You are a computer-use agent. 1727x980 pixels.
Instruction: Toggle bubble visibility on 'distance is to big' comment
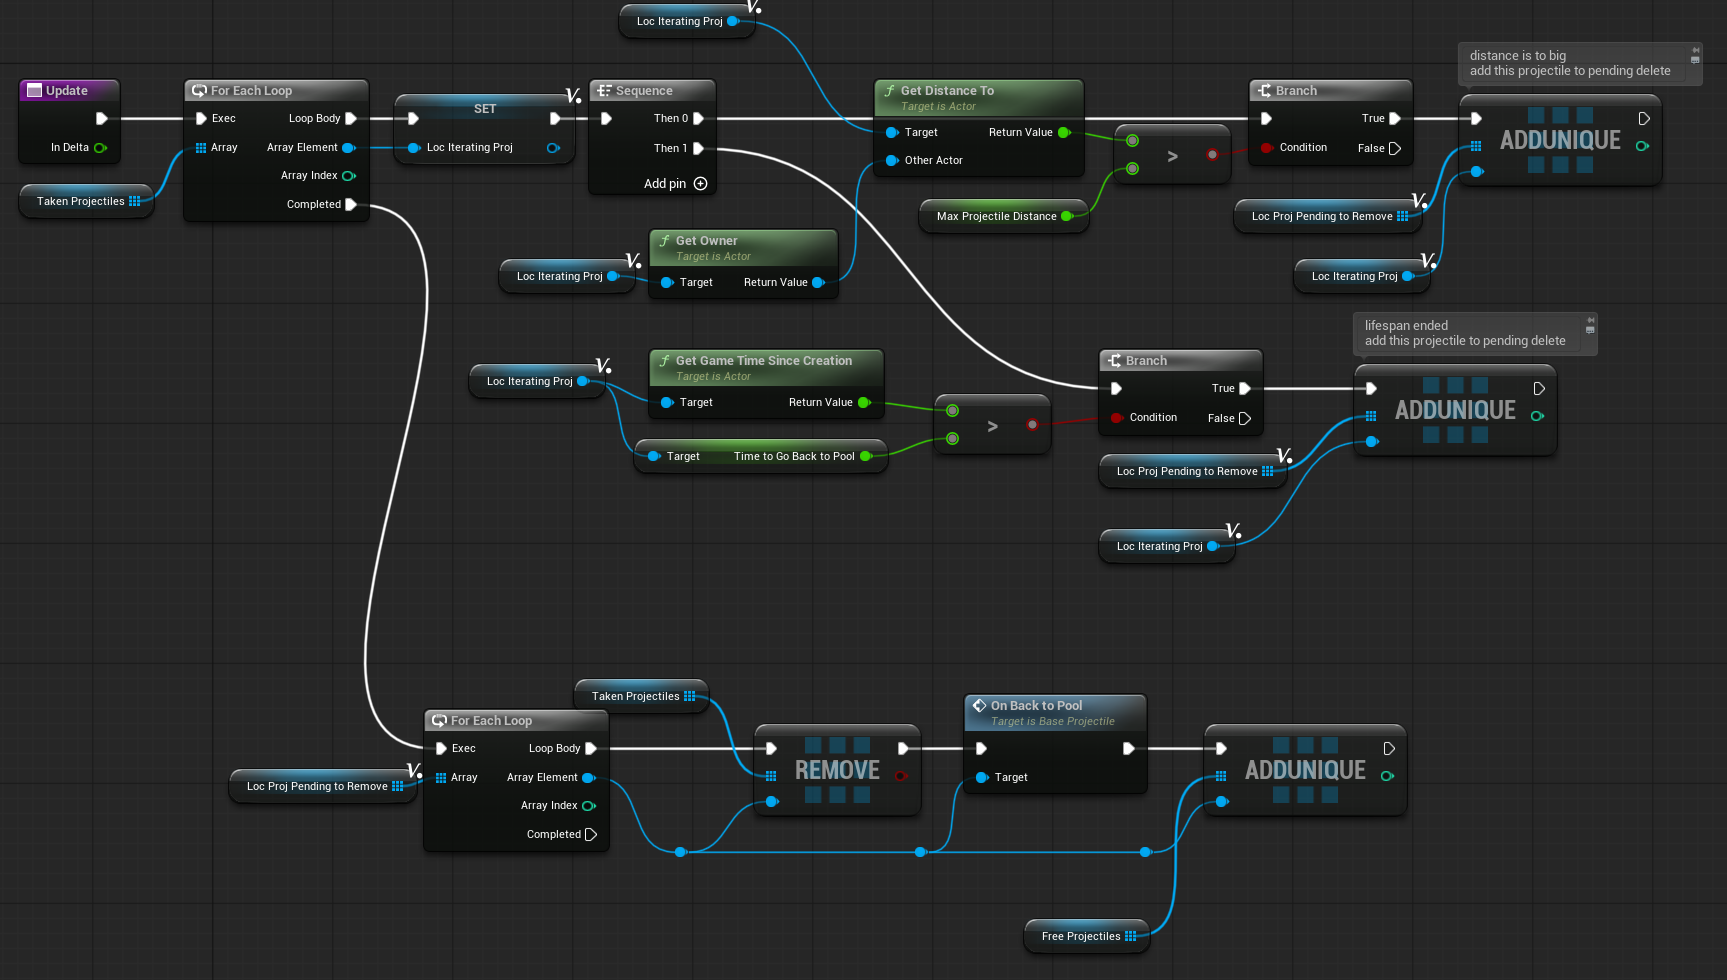click(1695, 61)
